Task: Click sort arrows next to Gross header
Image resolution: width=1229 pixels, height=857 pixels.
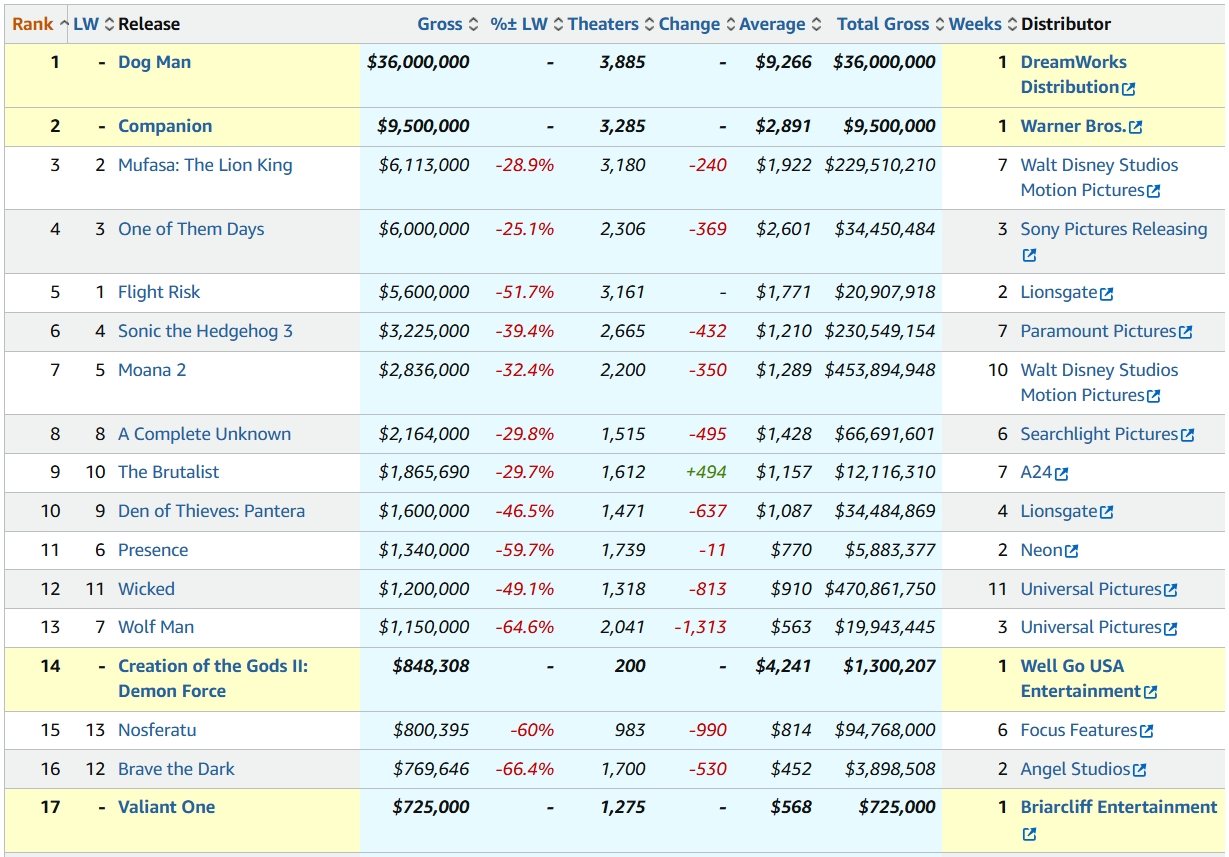Action: coord(474,24)
